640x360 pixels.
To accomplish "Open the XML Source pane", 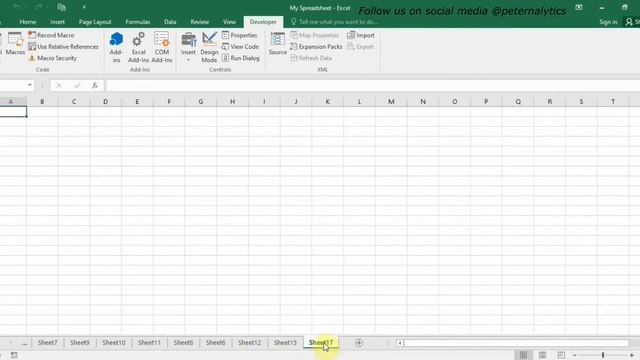I will tap(278, 44).
